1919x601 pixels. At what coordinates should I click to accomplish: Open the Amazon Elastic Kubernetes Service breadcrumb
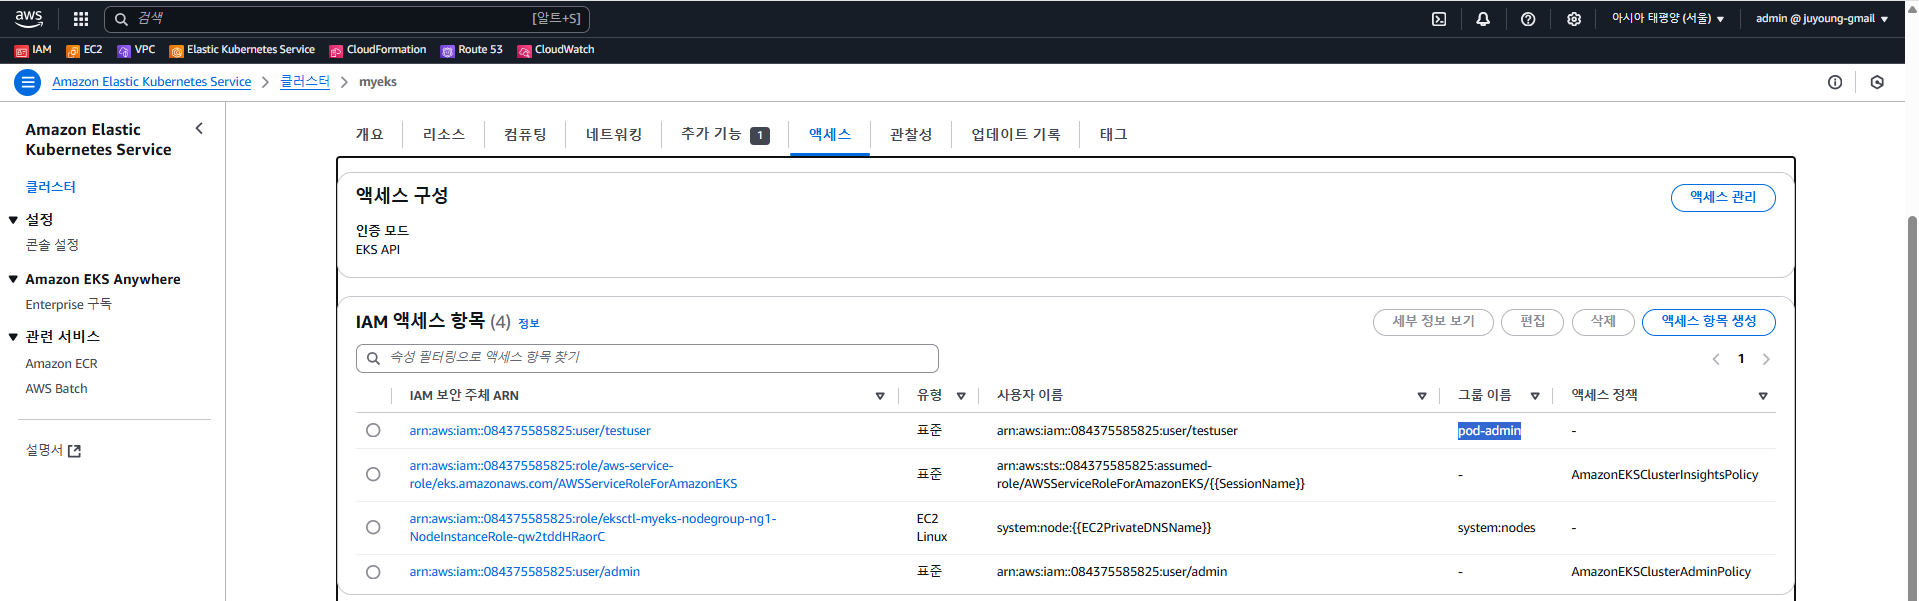pos(152,82)
